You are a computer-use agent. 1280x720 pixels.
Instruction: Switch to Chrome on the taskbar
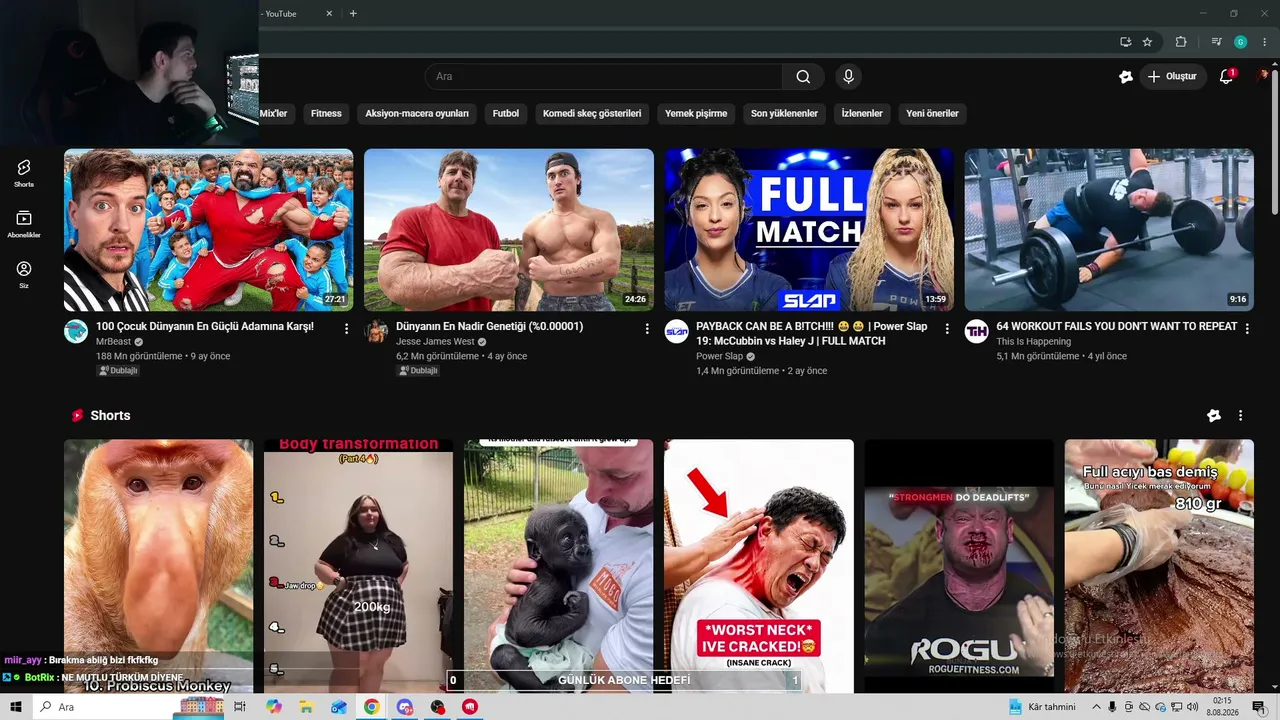(x=371, y=707)
